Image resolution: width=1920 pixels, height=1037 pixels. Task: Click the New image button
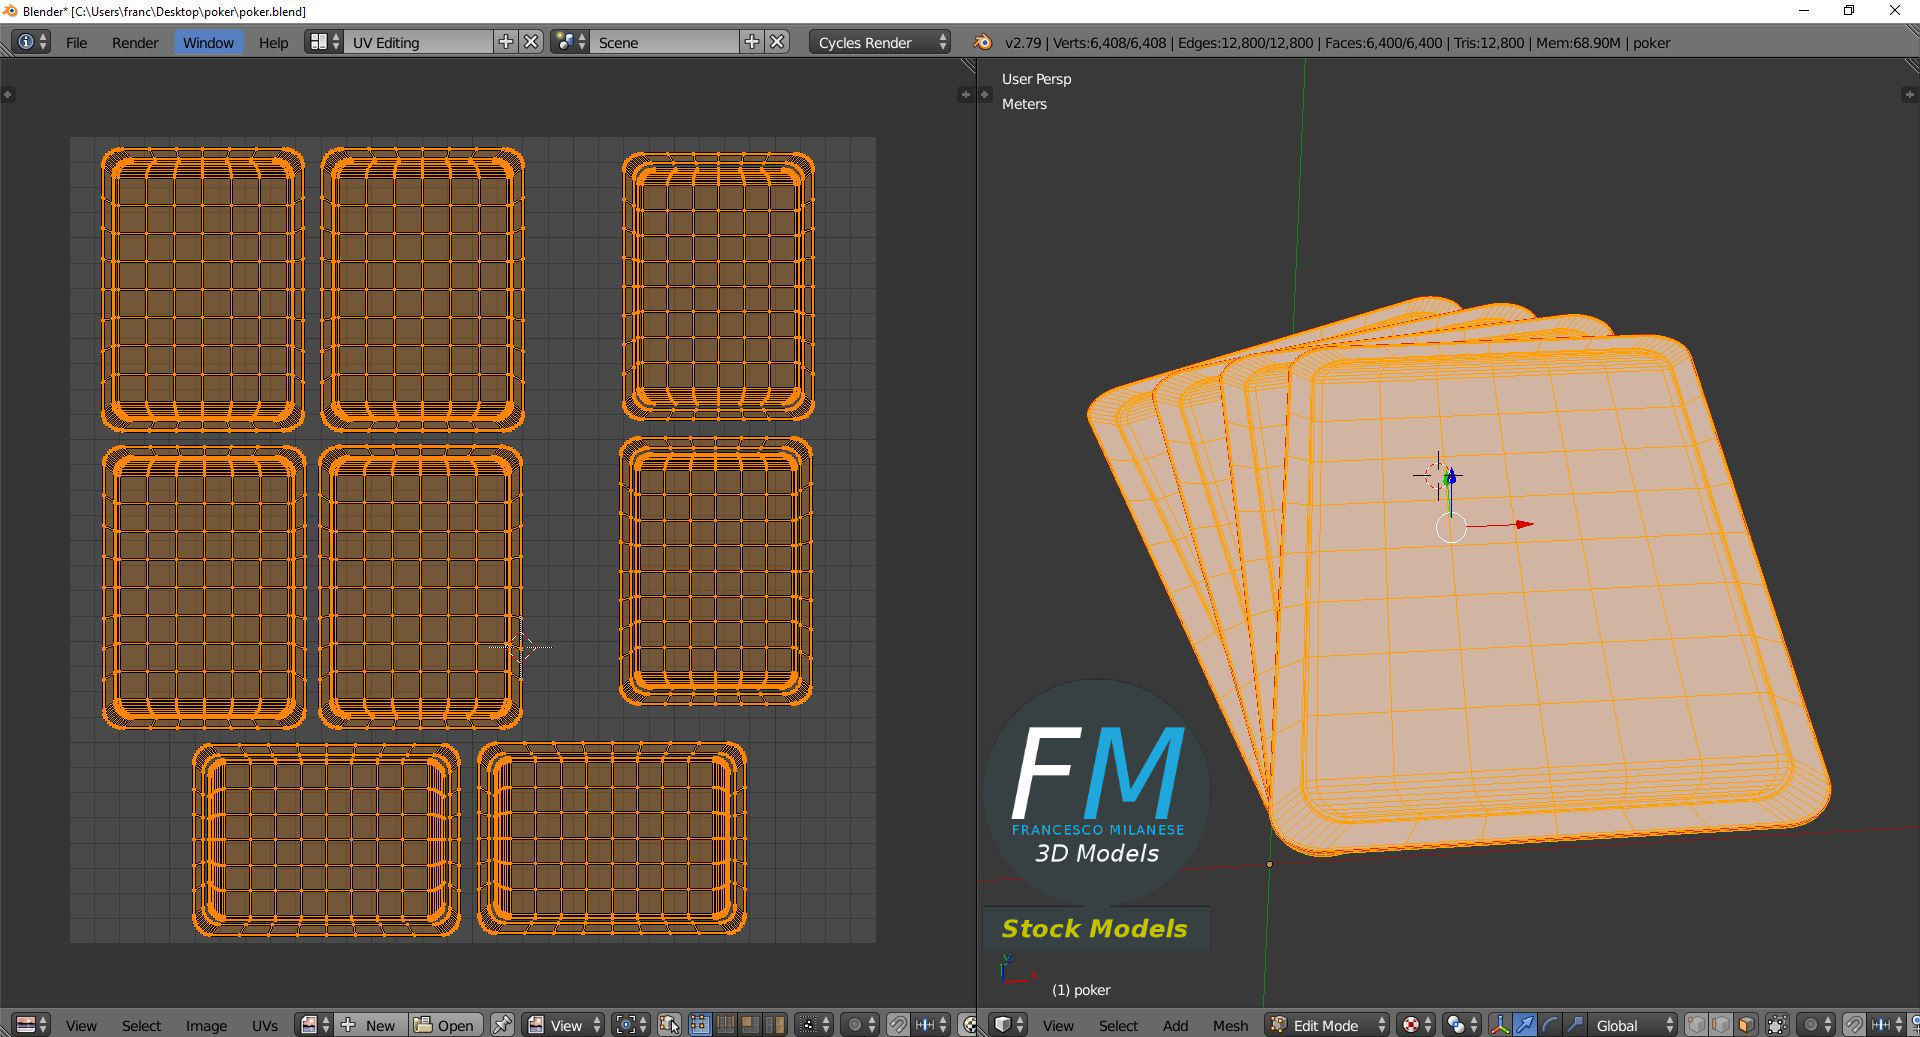click(371, 1025)
